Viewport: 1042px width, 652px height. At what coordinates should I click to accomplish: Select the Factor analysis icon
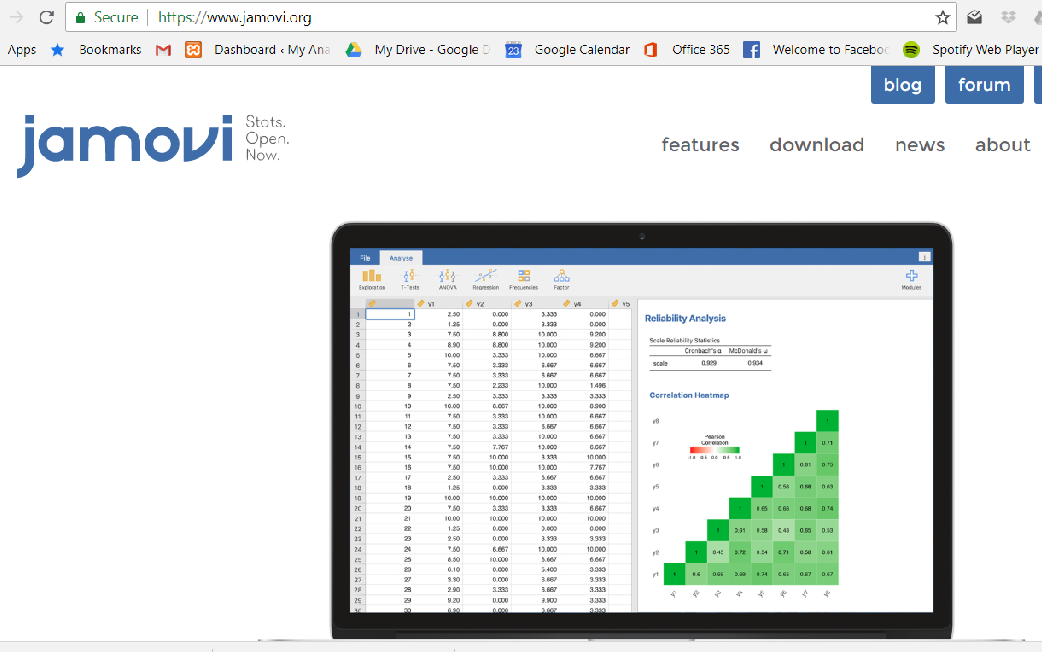561,279
